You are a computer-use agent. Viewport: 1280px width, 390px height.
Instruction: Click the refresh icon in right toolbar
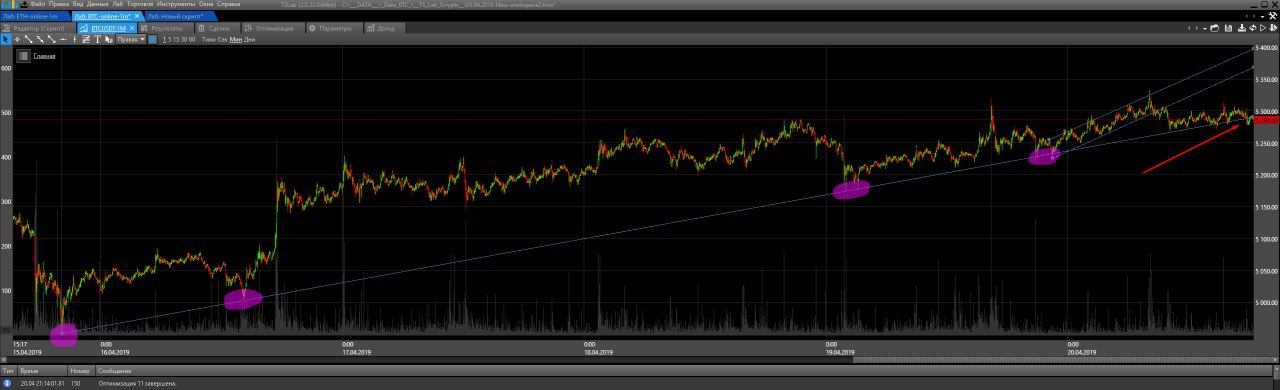click(1253, 28)
